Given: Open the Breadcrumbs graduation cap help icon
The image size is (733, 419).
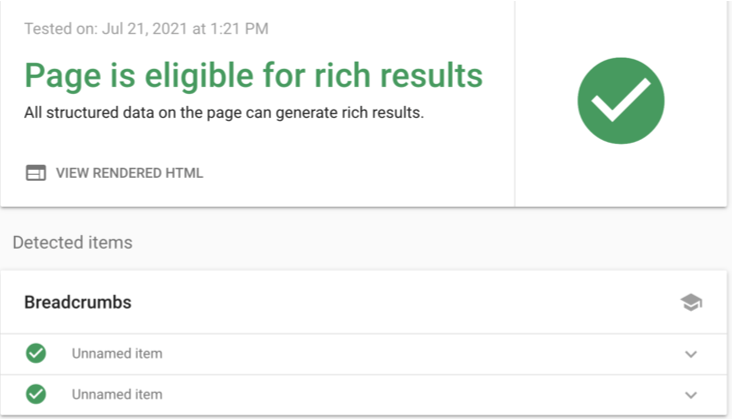Looking at the screenshot, I should pyautogui.click(x=691, y=303).
